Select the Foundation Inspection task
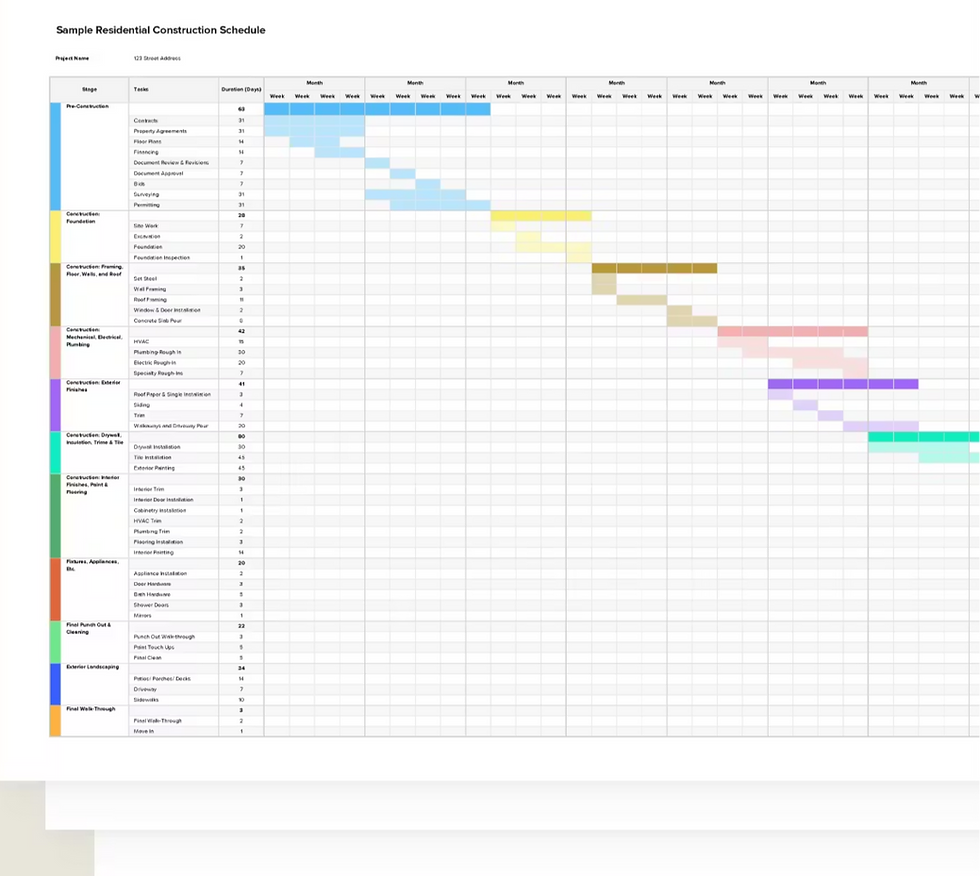The image size is (980, 876). (162, 257)
